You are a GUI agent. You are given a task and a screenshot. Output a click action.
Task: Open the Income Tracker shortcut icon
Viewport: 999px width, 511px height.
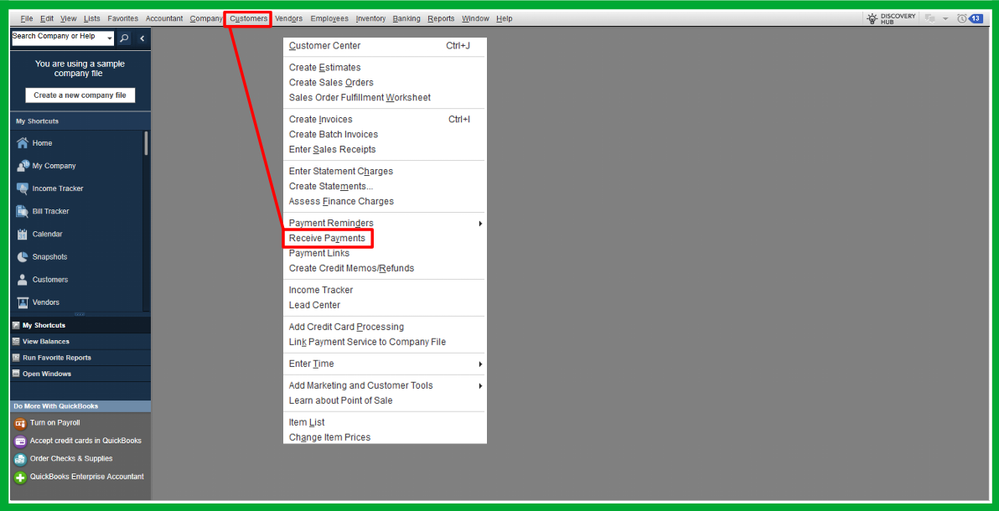[22, 189]
